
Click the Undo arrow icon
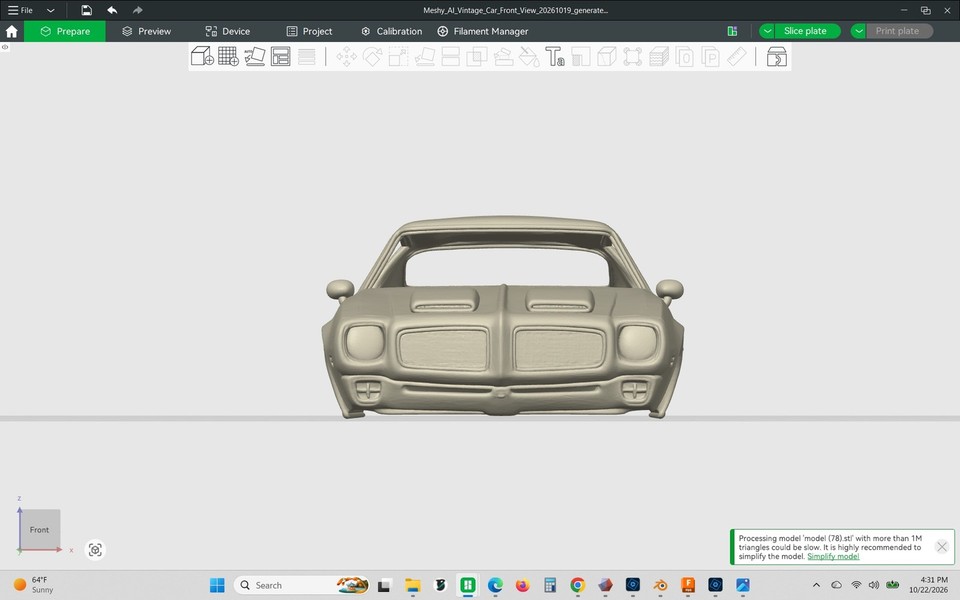[x=112, y=10]
